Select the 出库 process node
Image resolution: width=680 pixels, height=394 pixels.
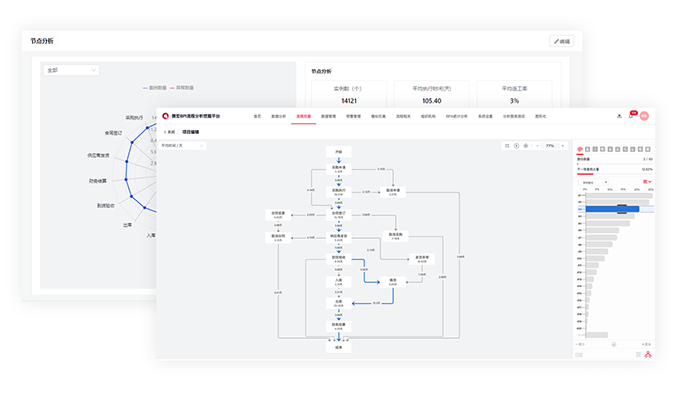pos(339,303)
